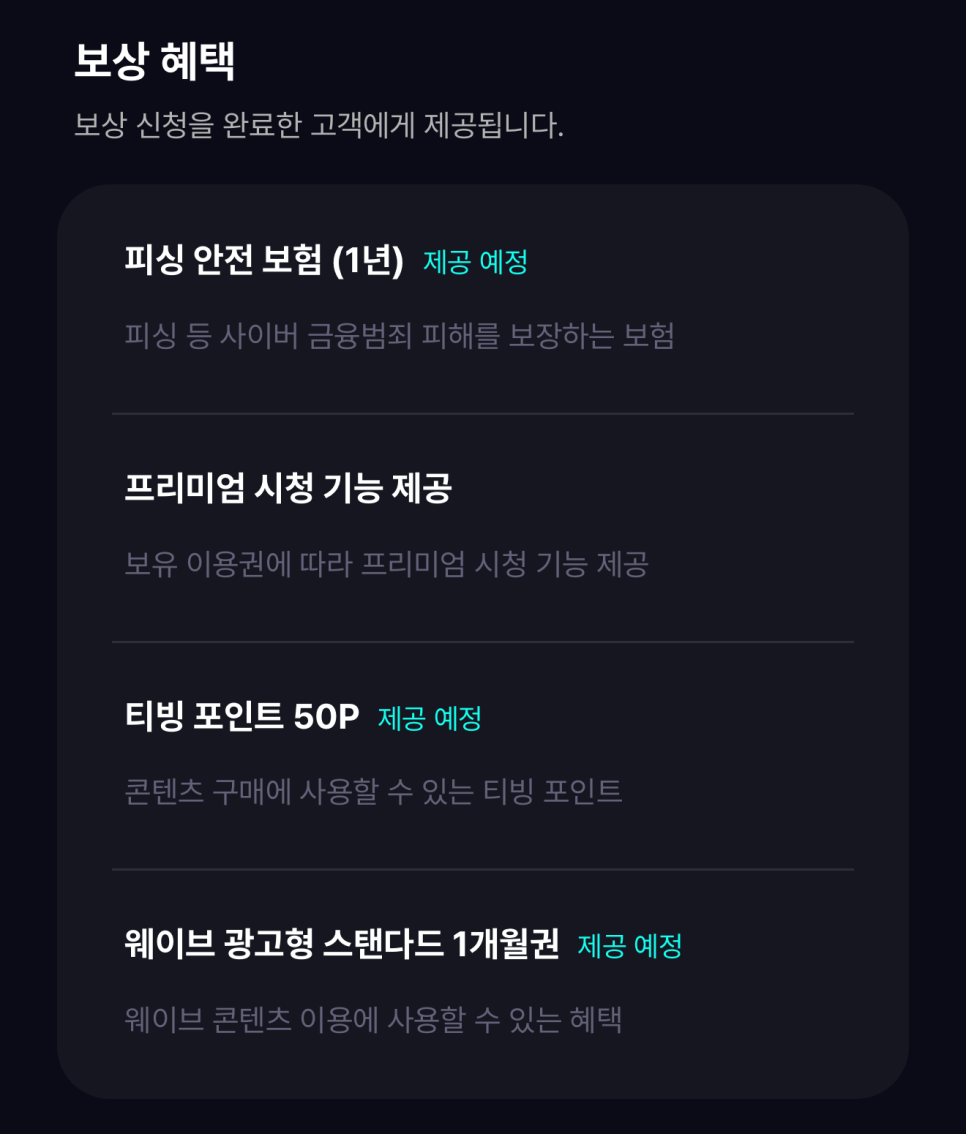Viewport: 966px width, 1134px height.
Task: Click 제공 예정 badge beside 피싱 안전 보험
Action: (x=475, y=262)
